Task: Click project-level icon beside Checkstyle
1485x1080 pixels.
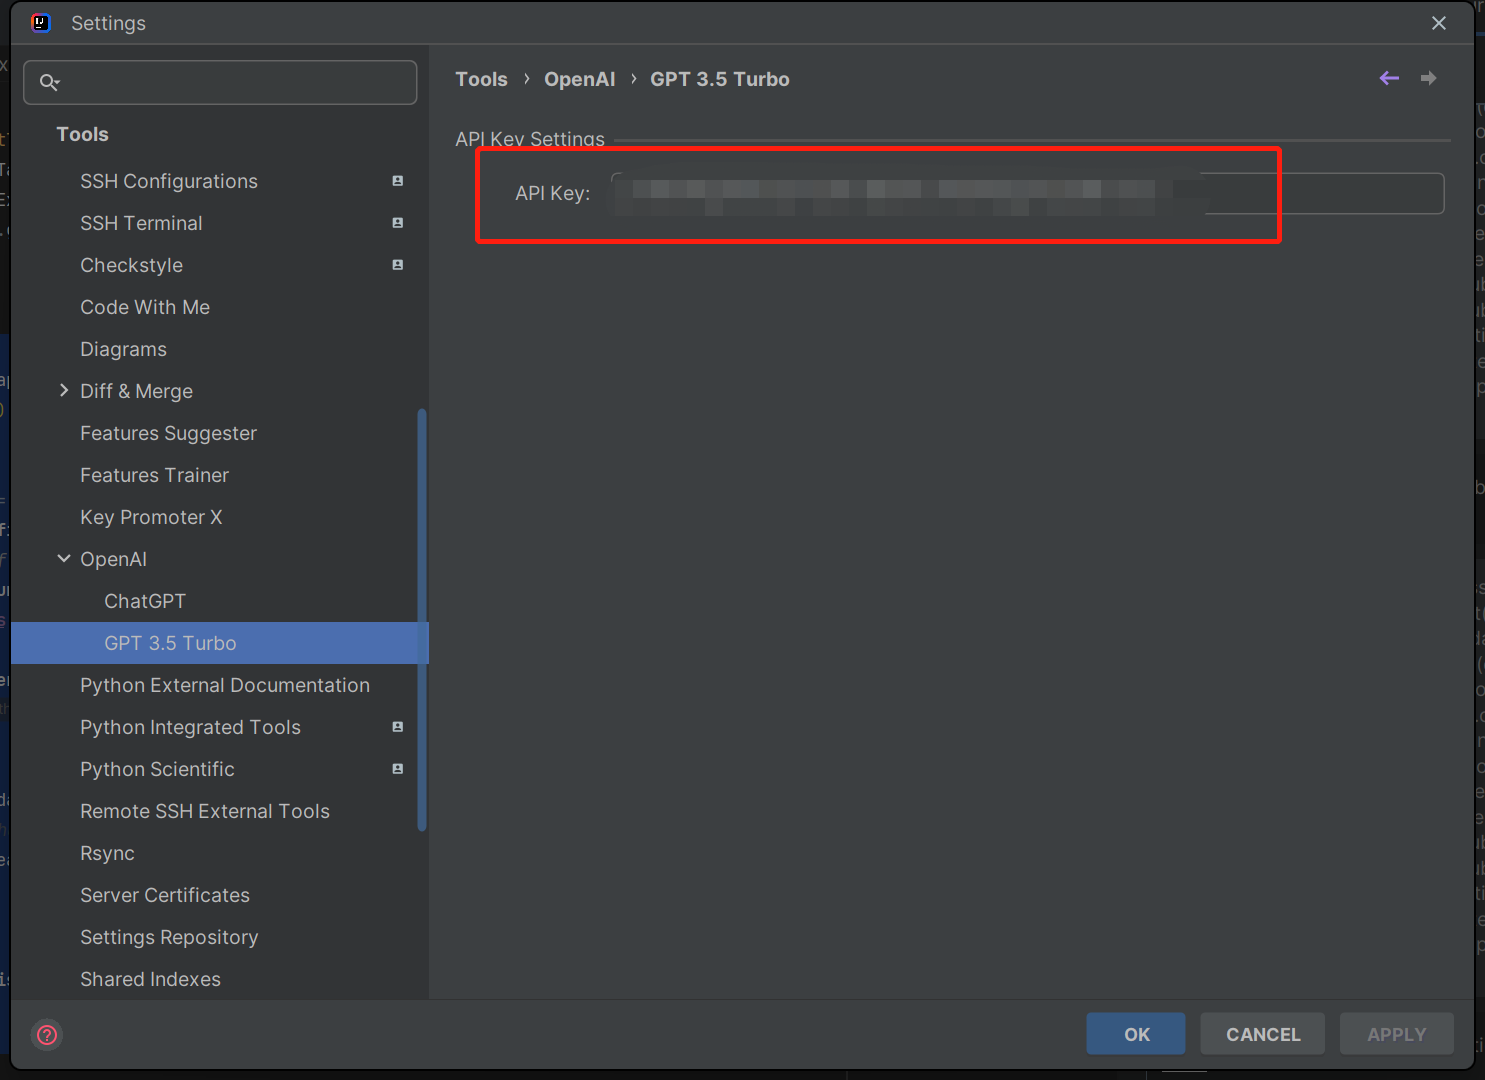Action: point(398,265)
